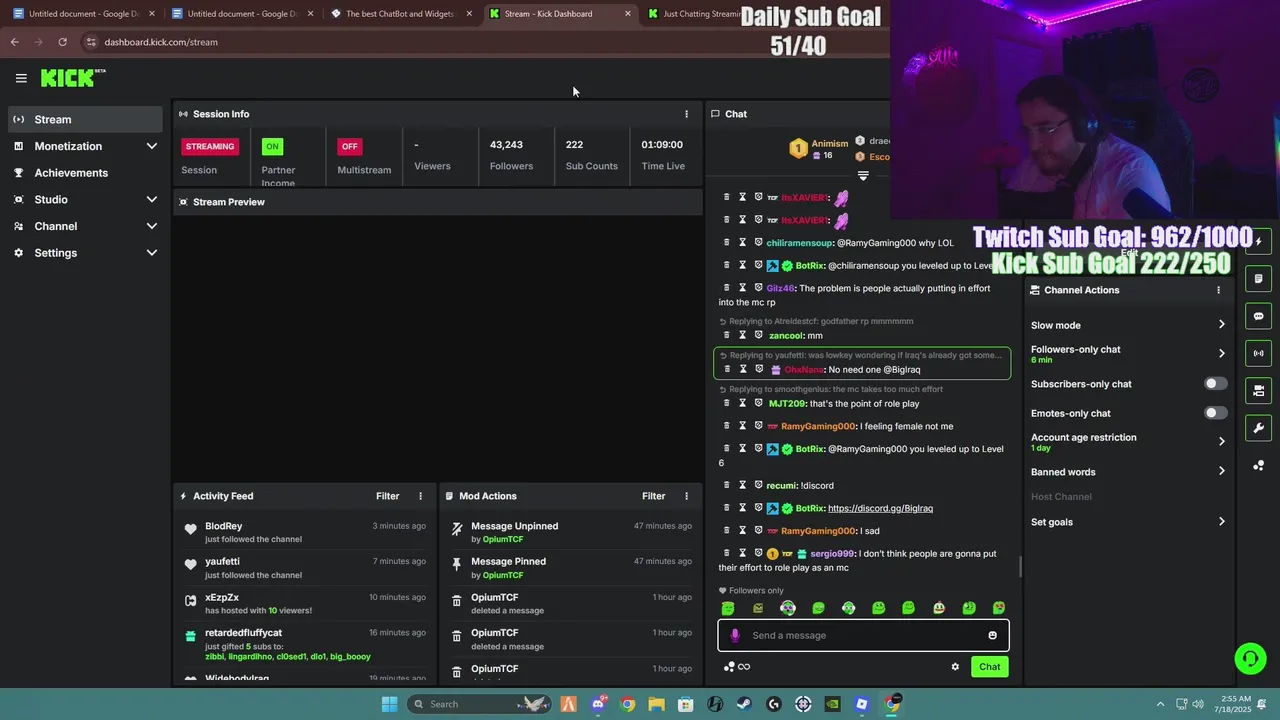The width and height of the screenshot is (1280, 720).
Task: Click the chat panel scrollbar
Action: pyautogui.click(x=1020, y=567)
